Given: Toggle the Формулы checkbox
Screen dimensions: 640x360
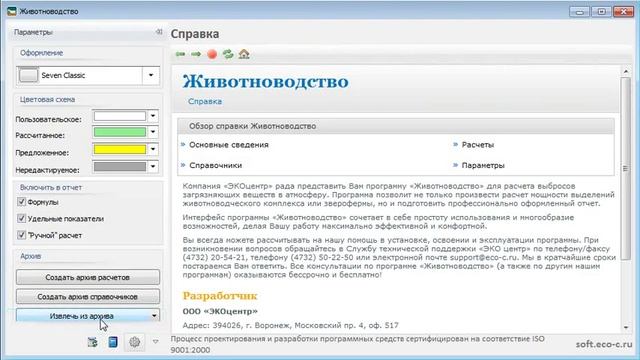Looking at the screenshot, I should click(21, 202).
